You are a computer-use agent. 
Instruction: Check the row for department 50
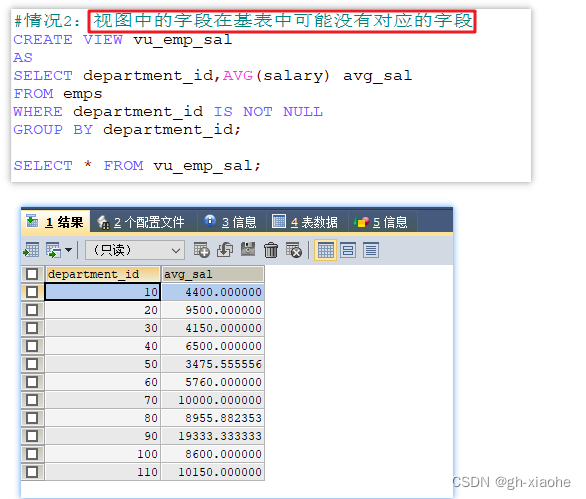(x=32, y=364)
